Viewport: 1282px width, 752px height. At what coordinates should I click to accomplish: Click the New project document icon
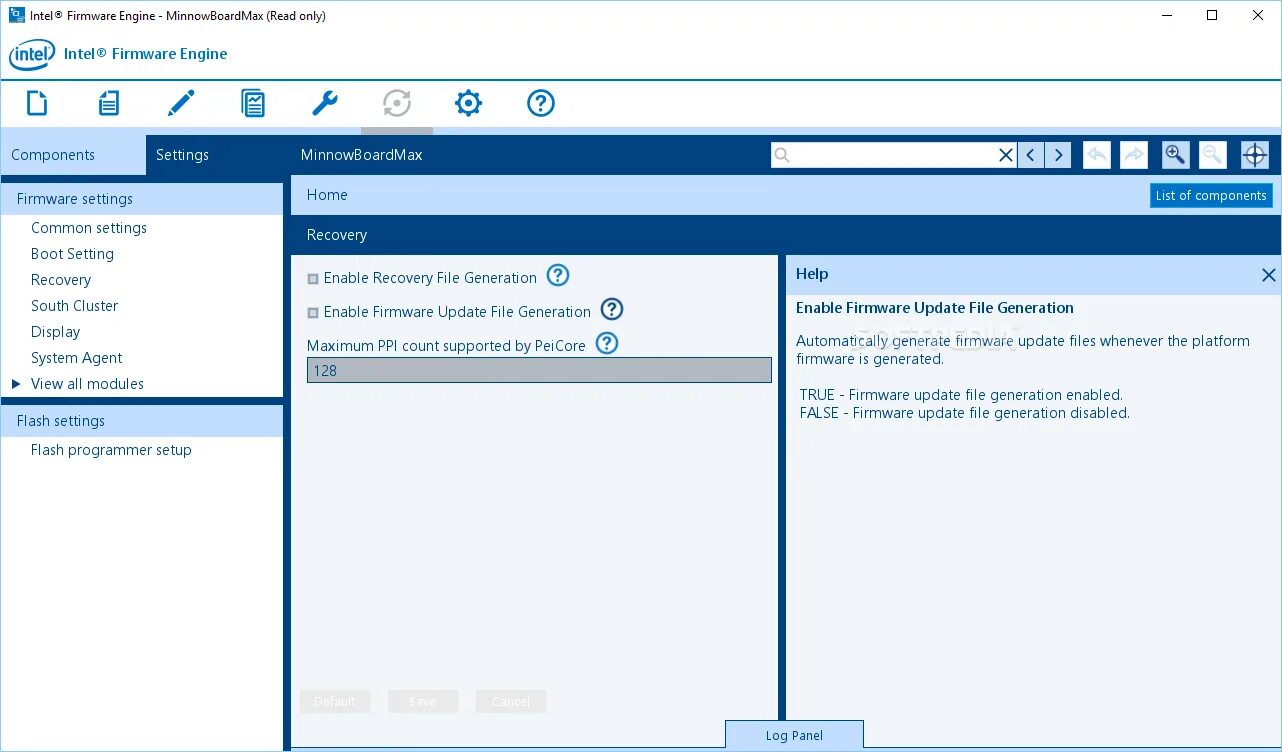[37, 103]
